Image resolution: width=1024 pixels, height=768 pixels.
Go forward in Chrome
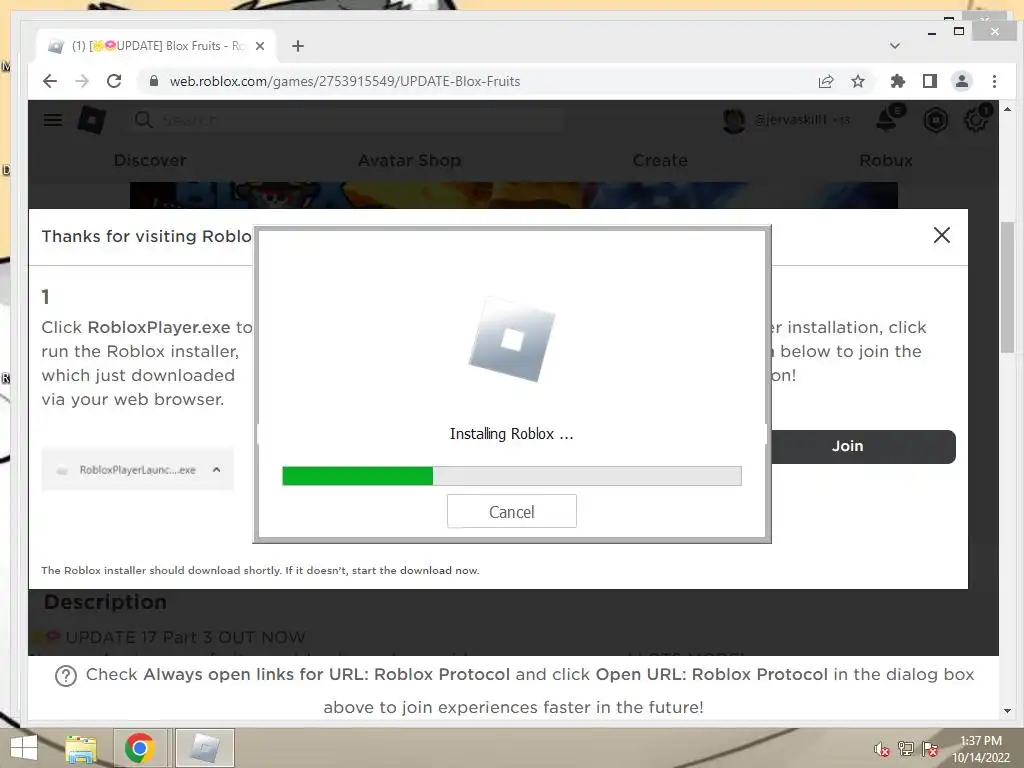tap(82, 81)
